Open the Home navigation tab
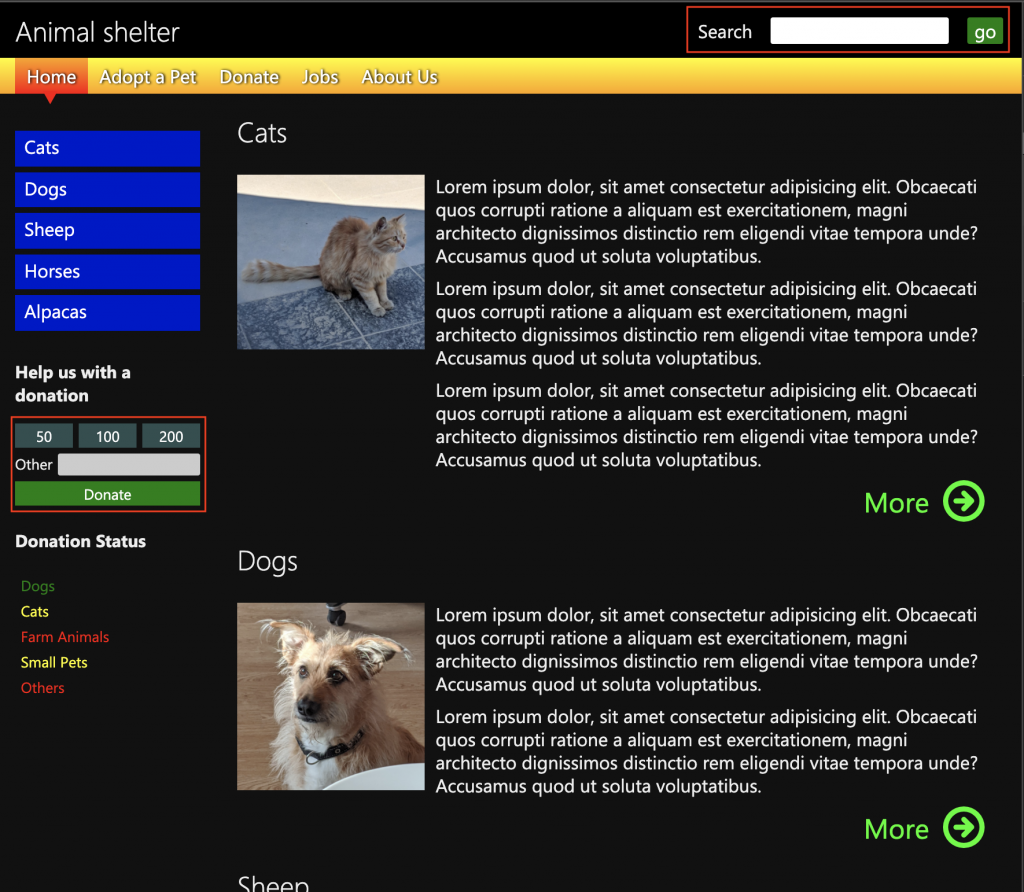Screen dimensions: 1024x892 click(x=52, y=76)
